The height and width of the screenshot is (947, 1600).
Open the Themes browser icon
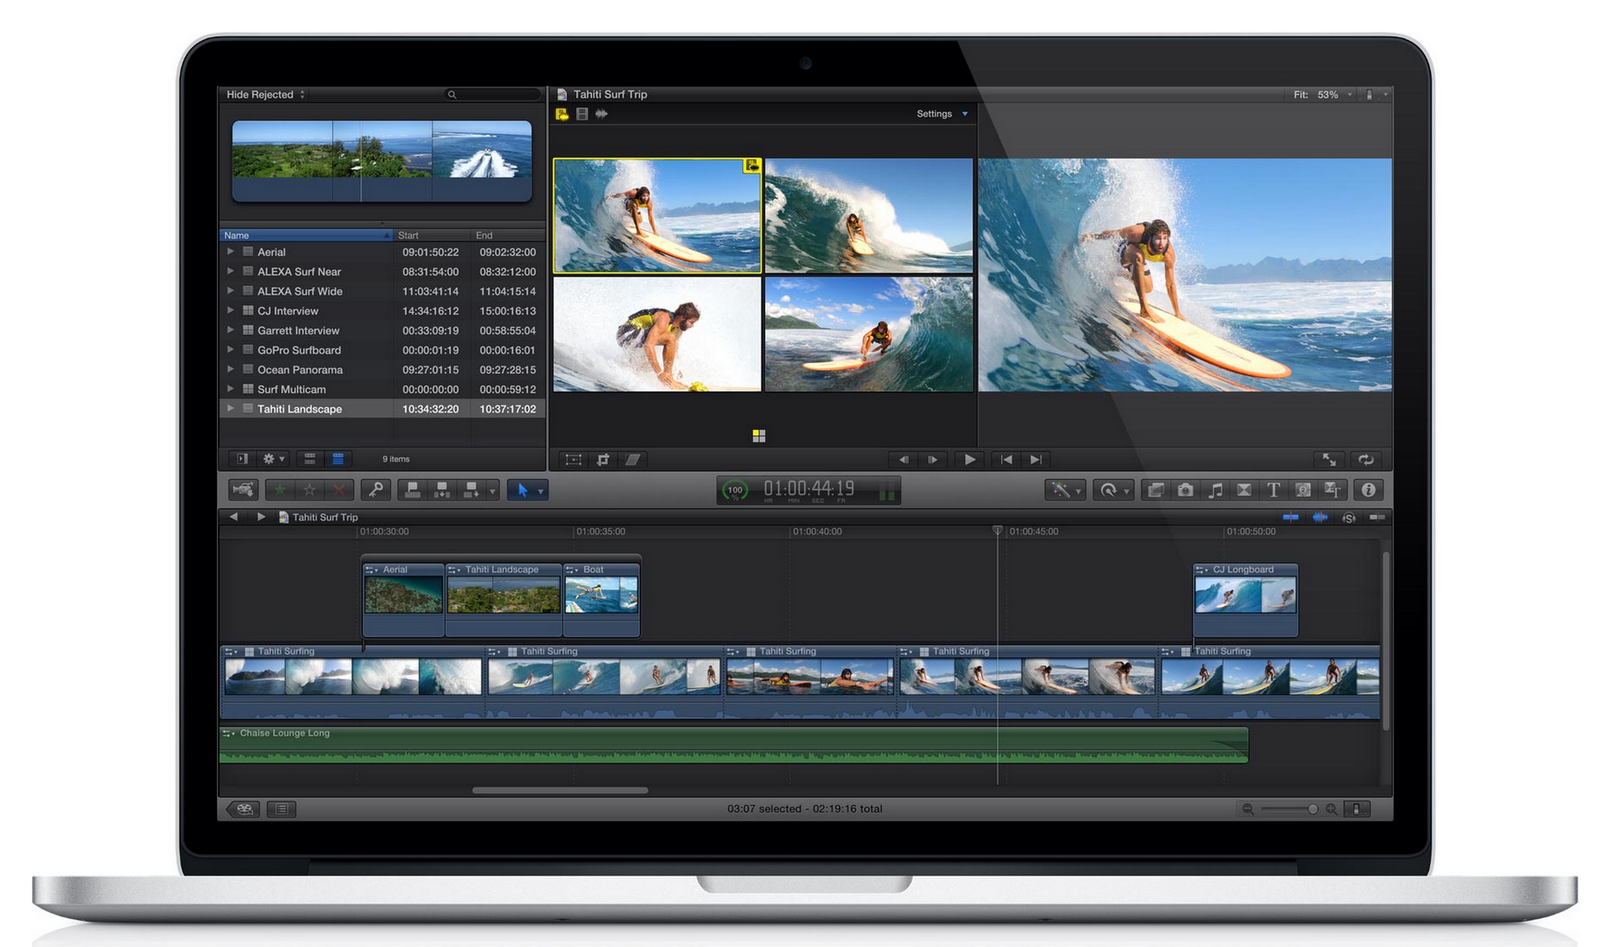coord(1332,490)
